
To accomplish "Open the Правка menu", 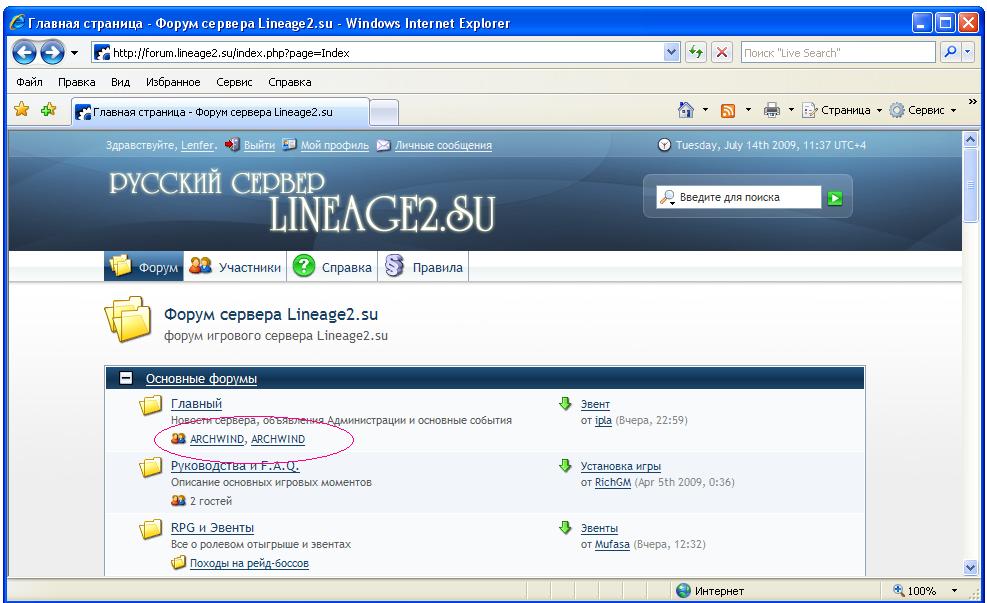I will tap(77, 82).
